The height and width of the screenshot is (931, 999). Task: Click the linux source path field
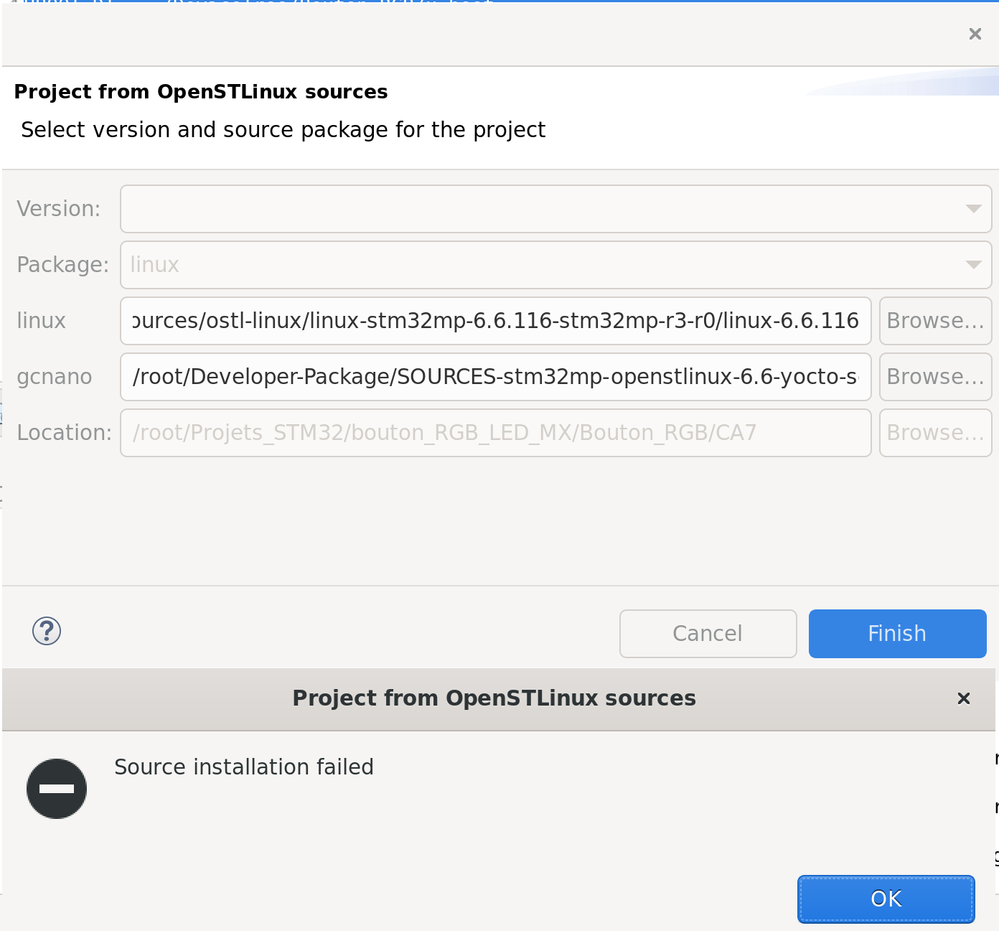coord(495,321)
